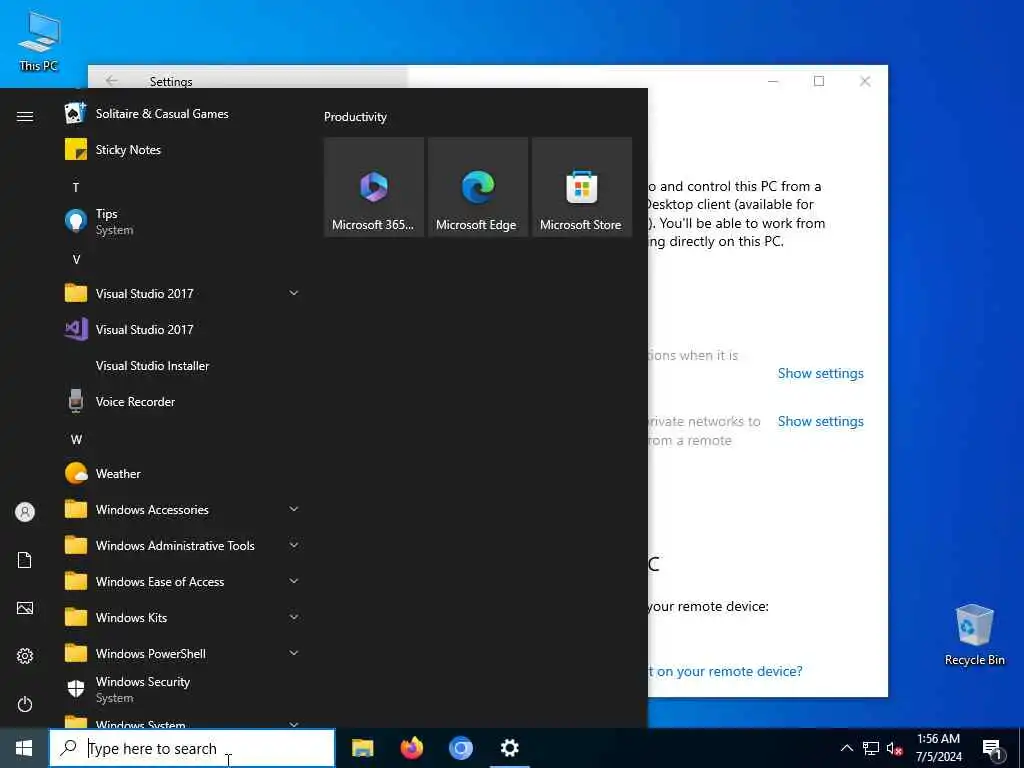This screenshot has height=768, width=1024.
Task: Click second Show settings link near networks text
Action: [820, 422]
